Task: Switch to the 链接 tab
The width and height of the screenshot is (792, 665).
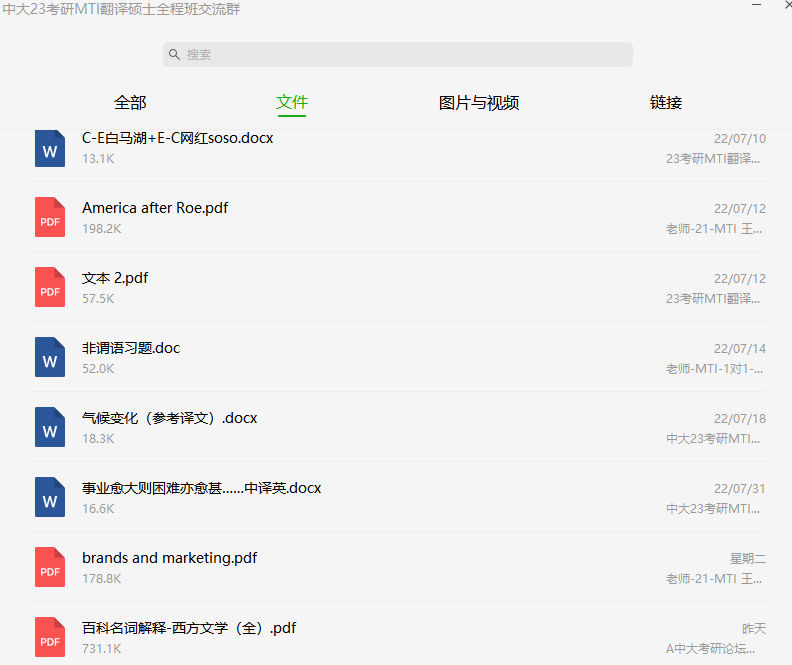Action: 666,103
